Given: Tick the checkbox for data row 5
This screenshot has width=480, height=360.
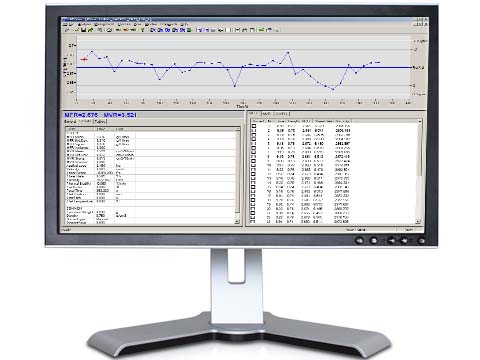Looking at the screenshot, I should [x=253, y=144].
